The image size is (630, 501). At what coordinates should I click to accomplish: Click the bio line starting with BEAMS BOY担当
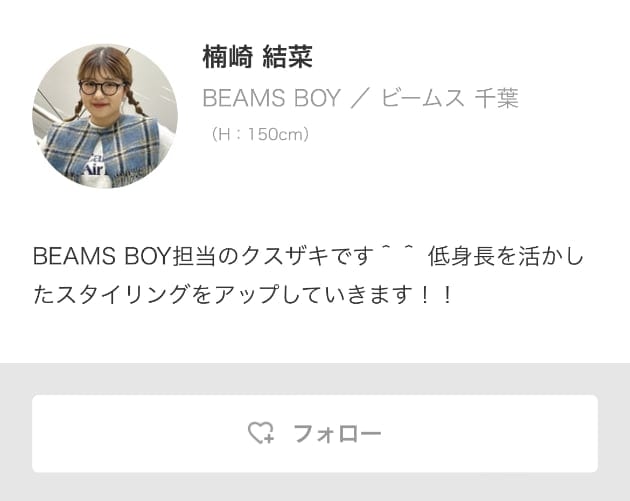pyautogui.click(x=308, y=256)
